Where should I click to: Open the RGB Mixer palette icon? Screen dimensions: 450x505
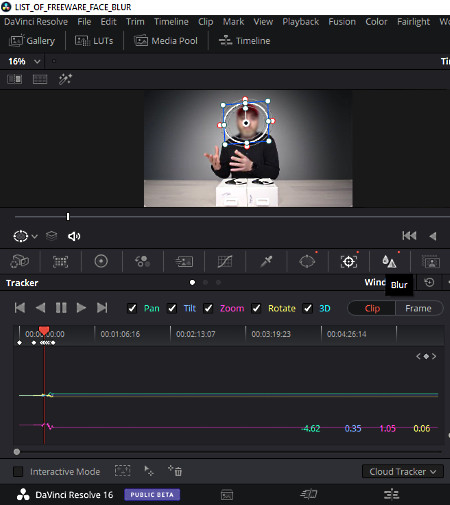142,261
